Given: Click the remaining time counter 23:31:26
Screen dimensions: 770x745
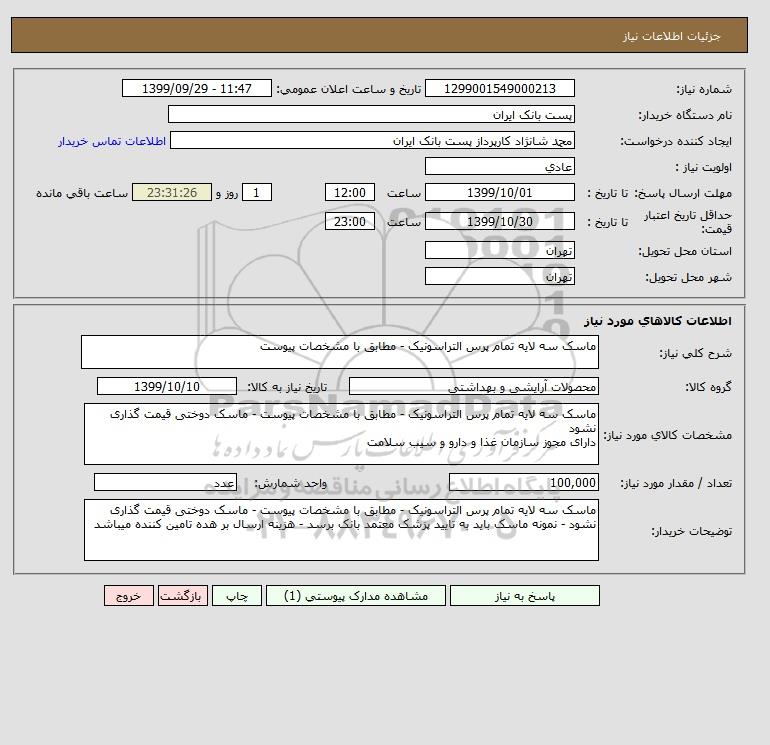Looking at the screenshot, I should click(172, 193).
